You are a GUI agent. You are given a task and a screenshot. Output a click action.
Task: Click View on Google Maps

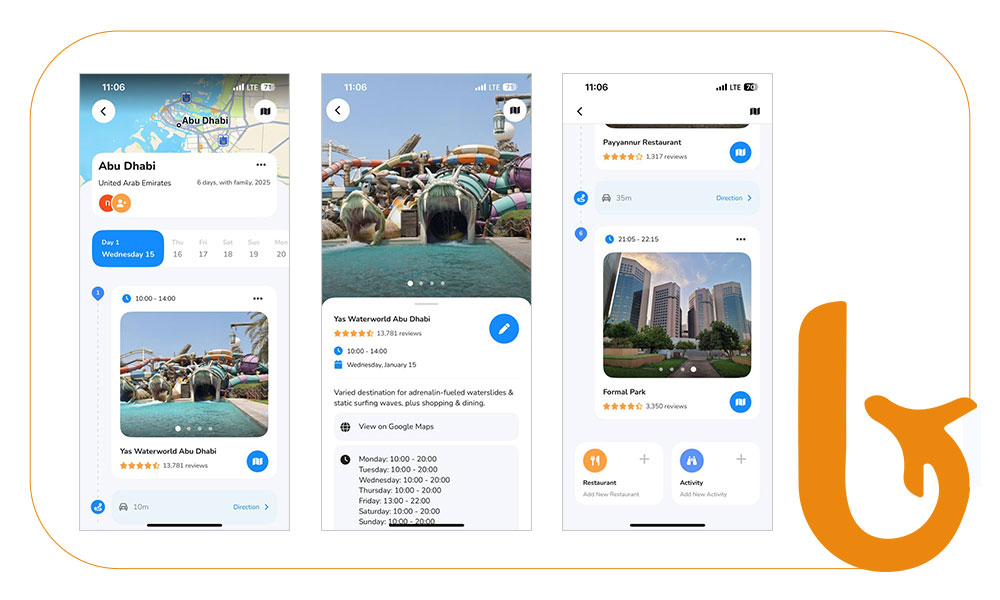(395, 427)
